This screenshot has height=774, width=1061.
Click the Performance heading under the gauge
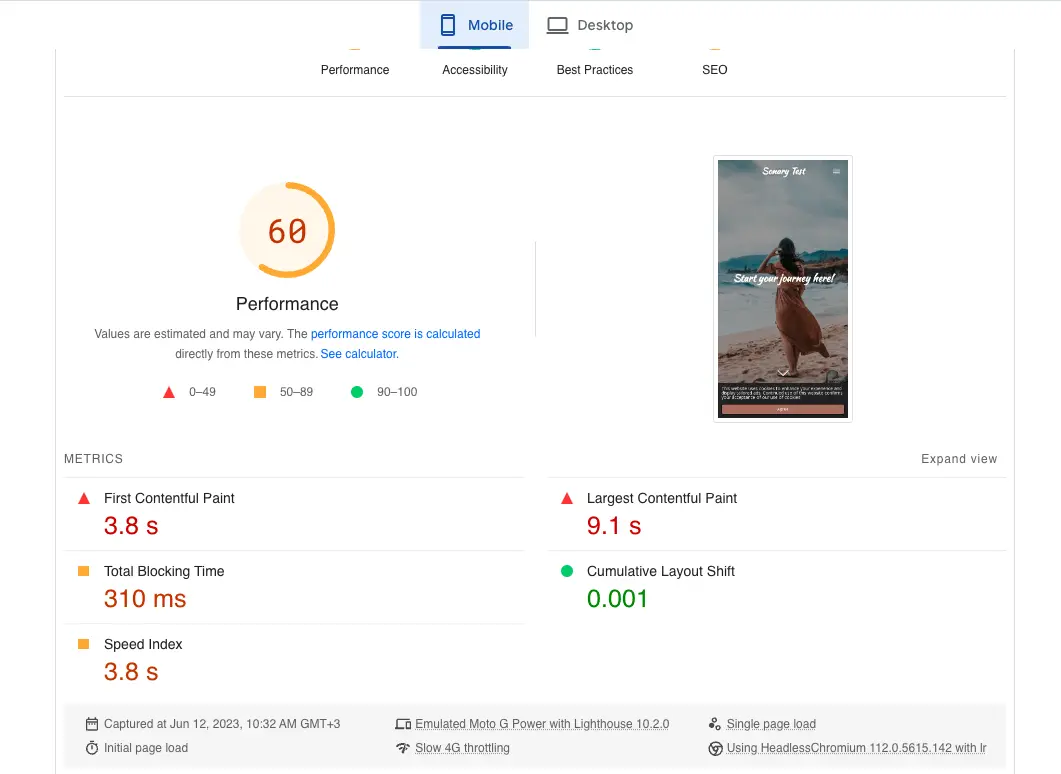point(287,304)
